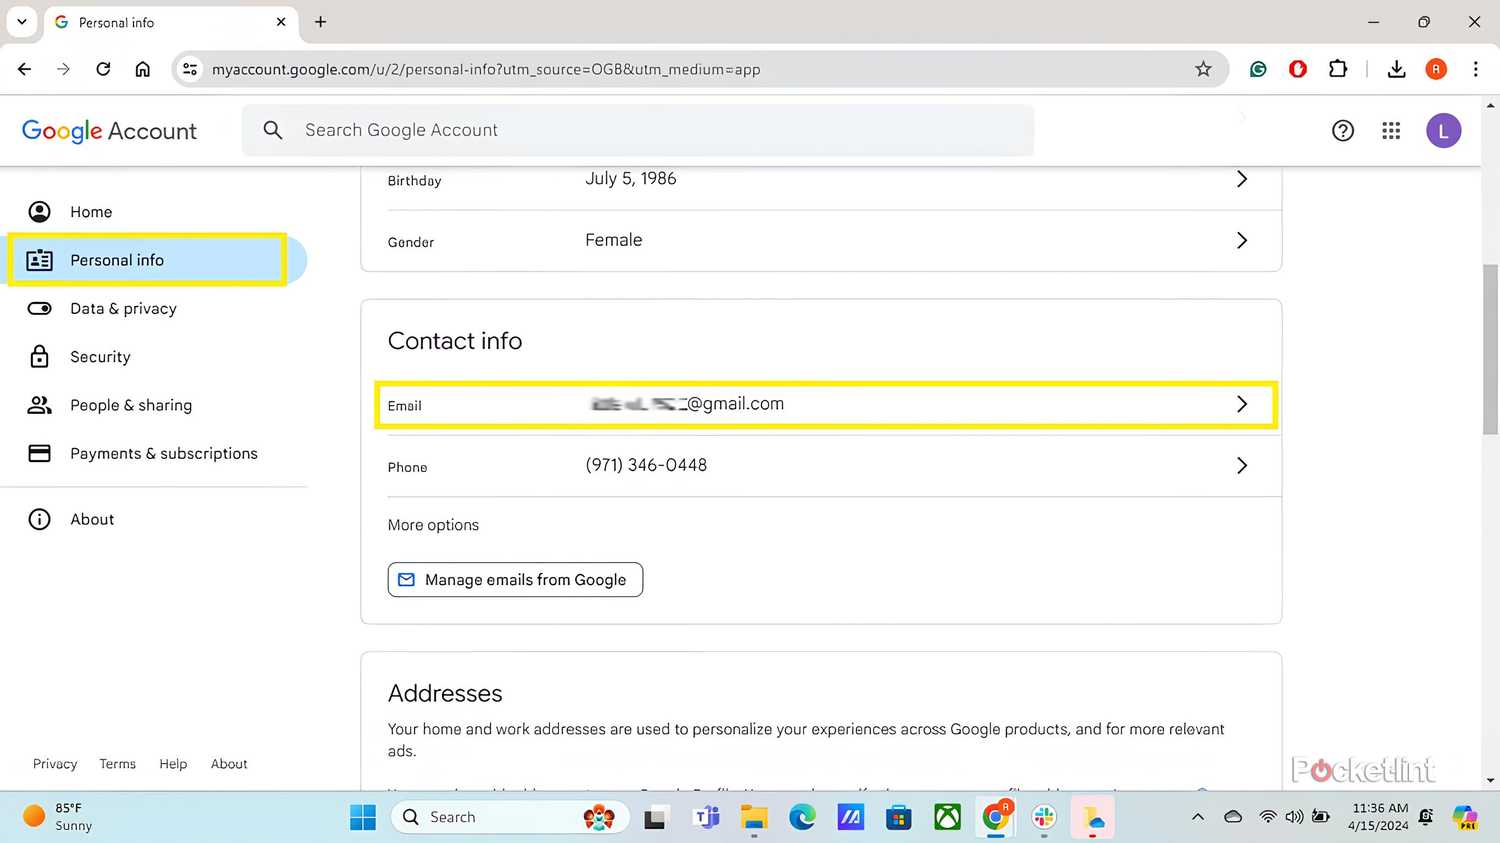Click the browser home icon
Image resolution: width=1500 pixels, height=843 pixels.
[x=143, y=69]
